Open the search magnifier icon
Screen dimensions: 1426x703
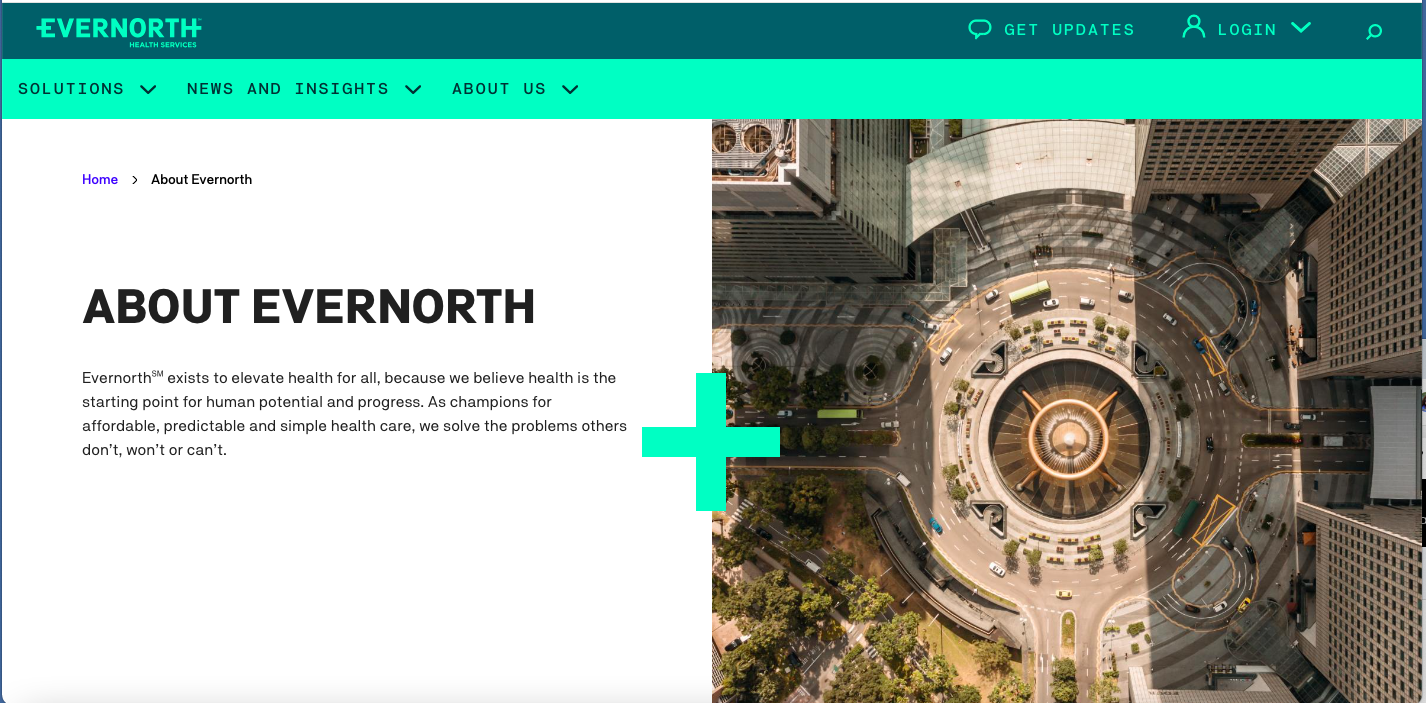click(1374, 32)
